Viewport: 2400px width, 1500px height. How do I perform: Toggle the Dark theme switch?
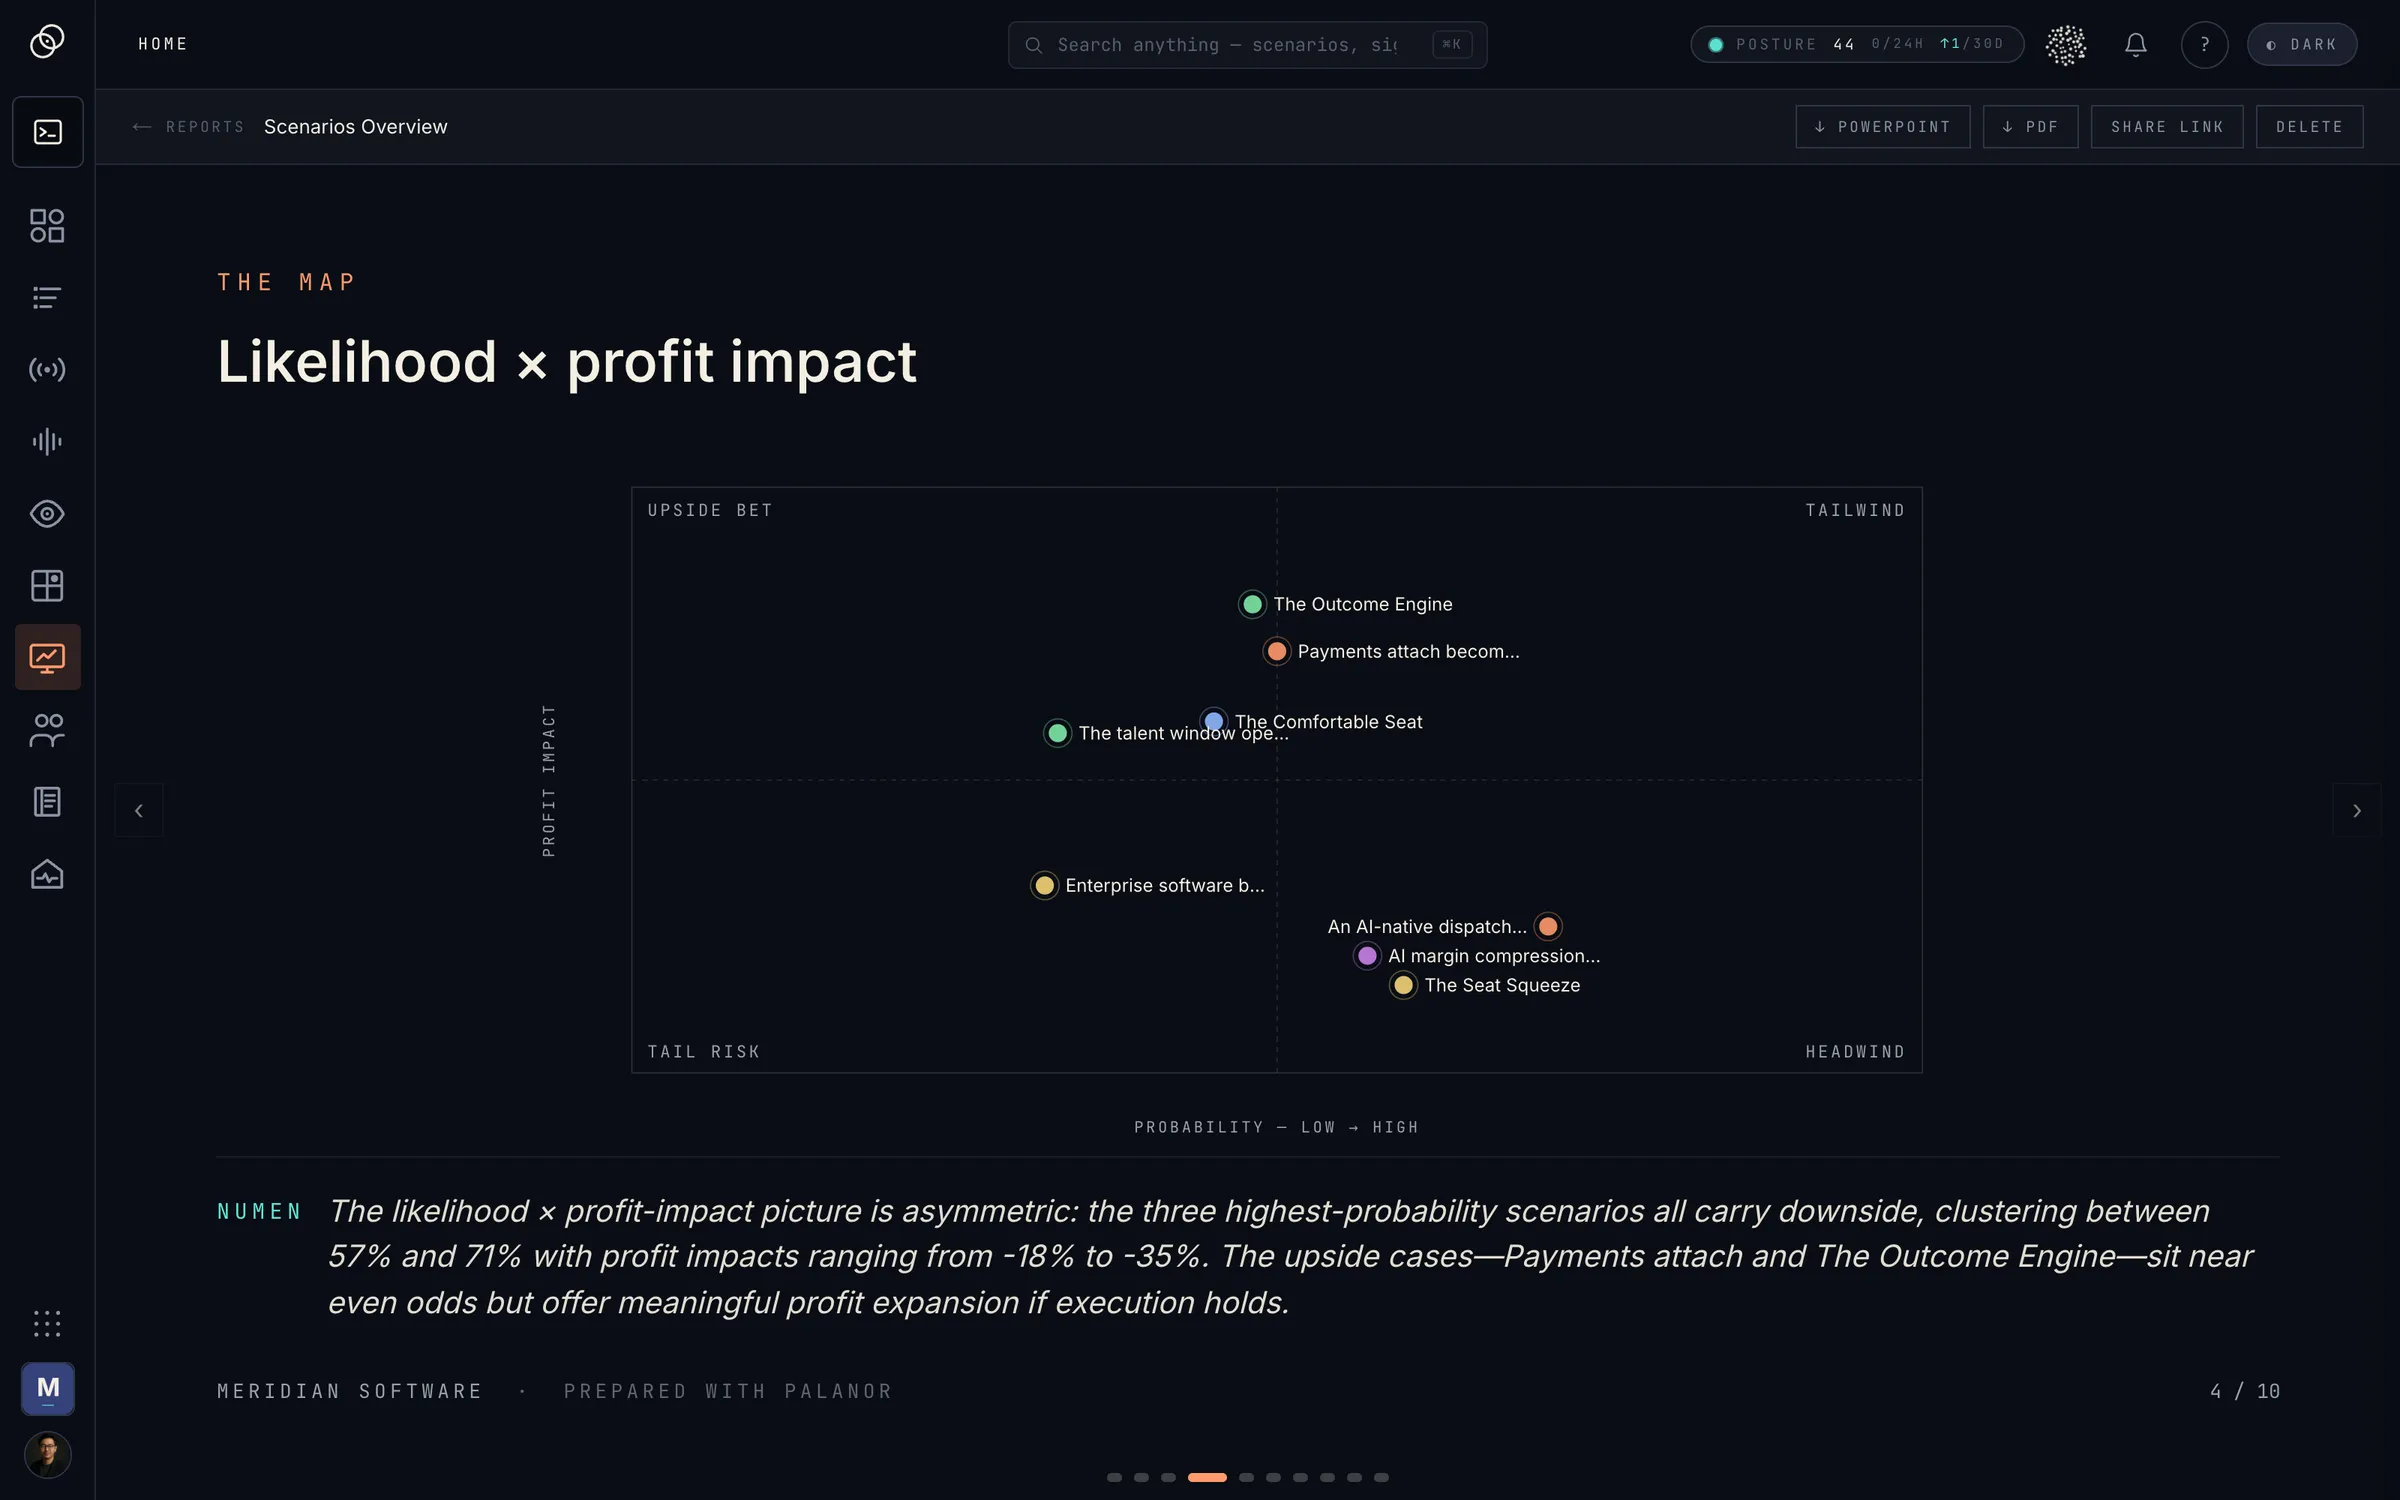pos(2302,45)
